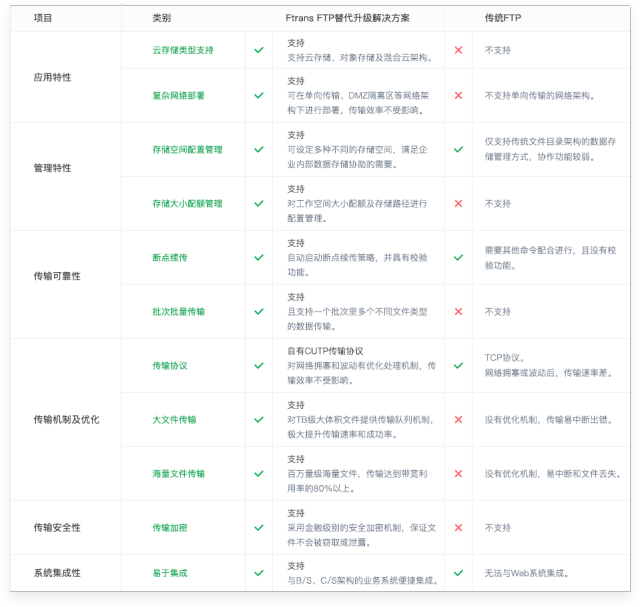The image size is (640, 607).
Task: Click text 无法与Web系统集成。
Action: coord(527,573)
